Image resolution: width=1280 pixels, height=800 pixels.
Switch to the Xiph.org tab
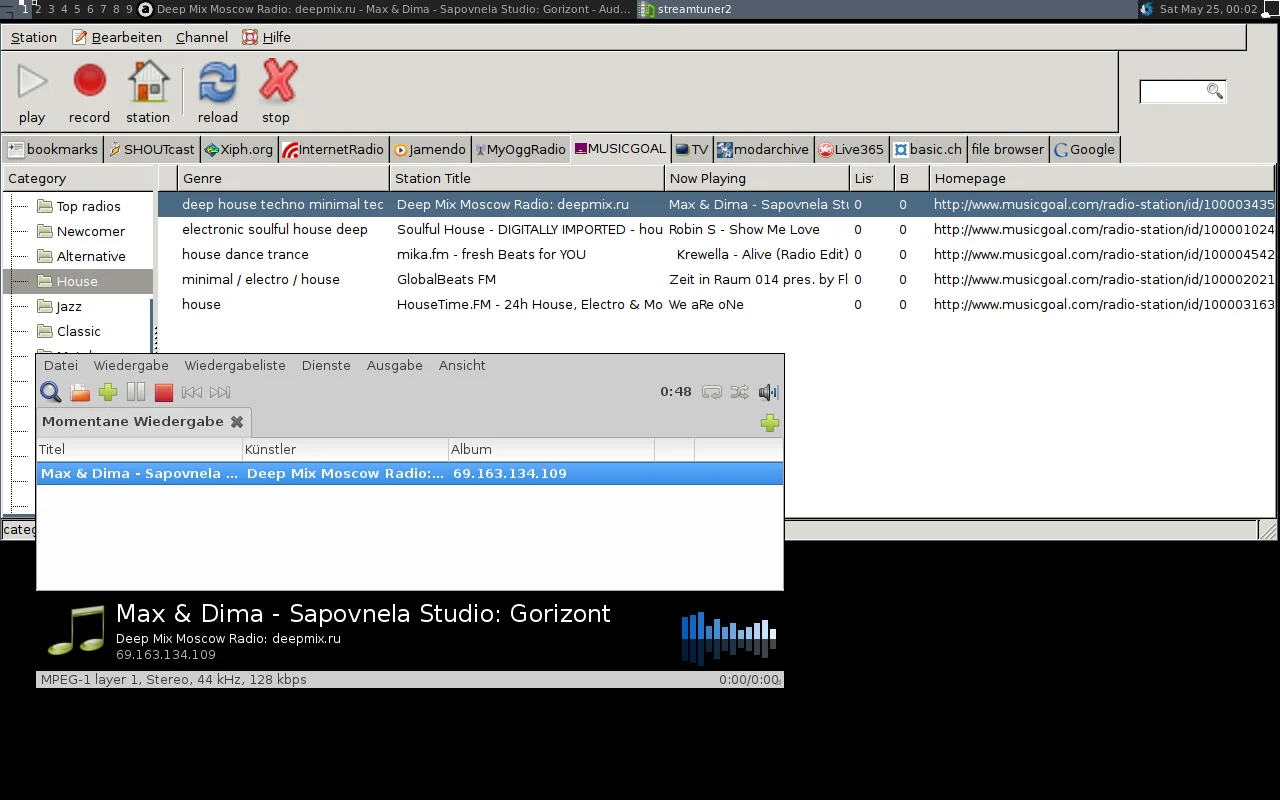coord(239,149)
